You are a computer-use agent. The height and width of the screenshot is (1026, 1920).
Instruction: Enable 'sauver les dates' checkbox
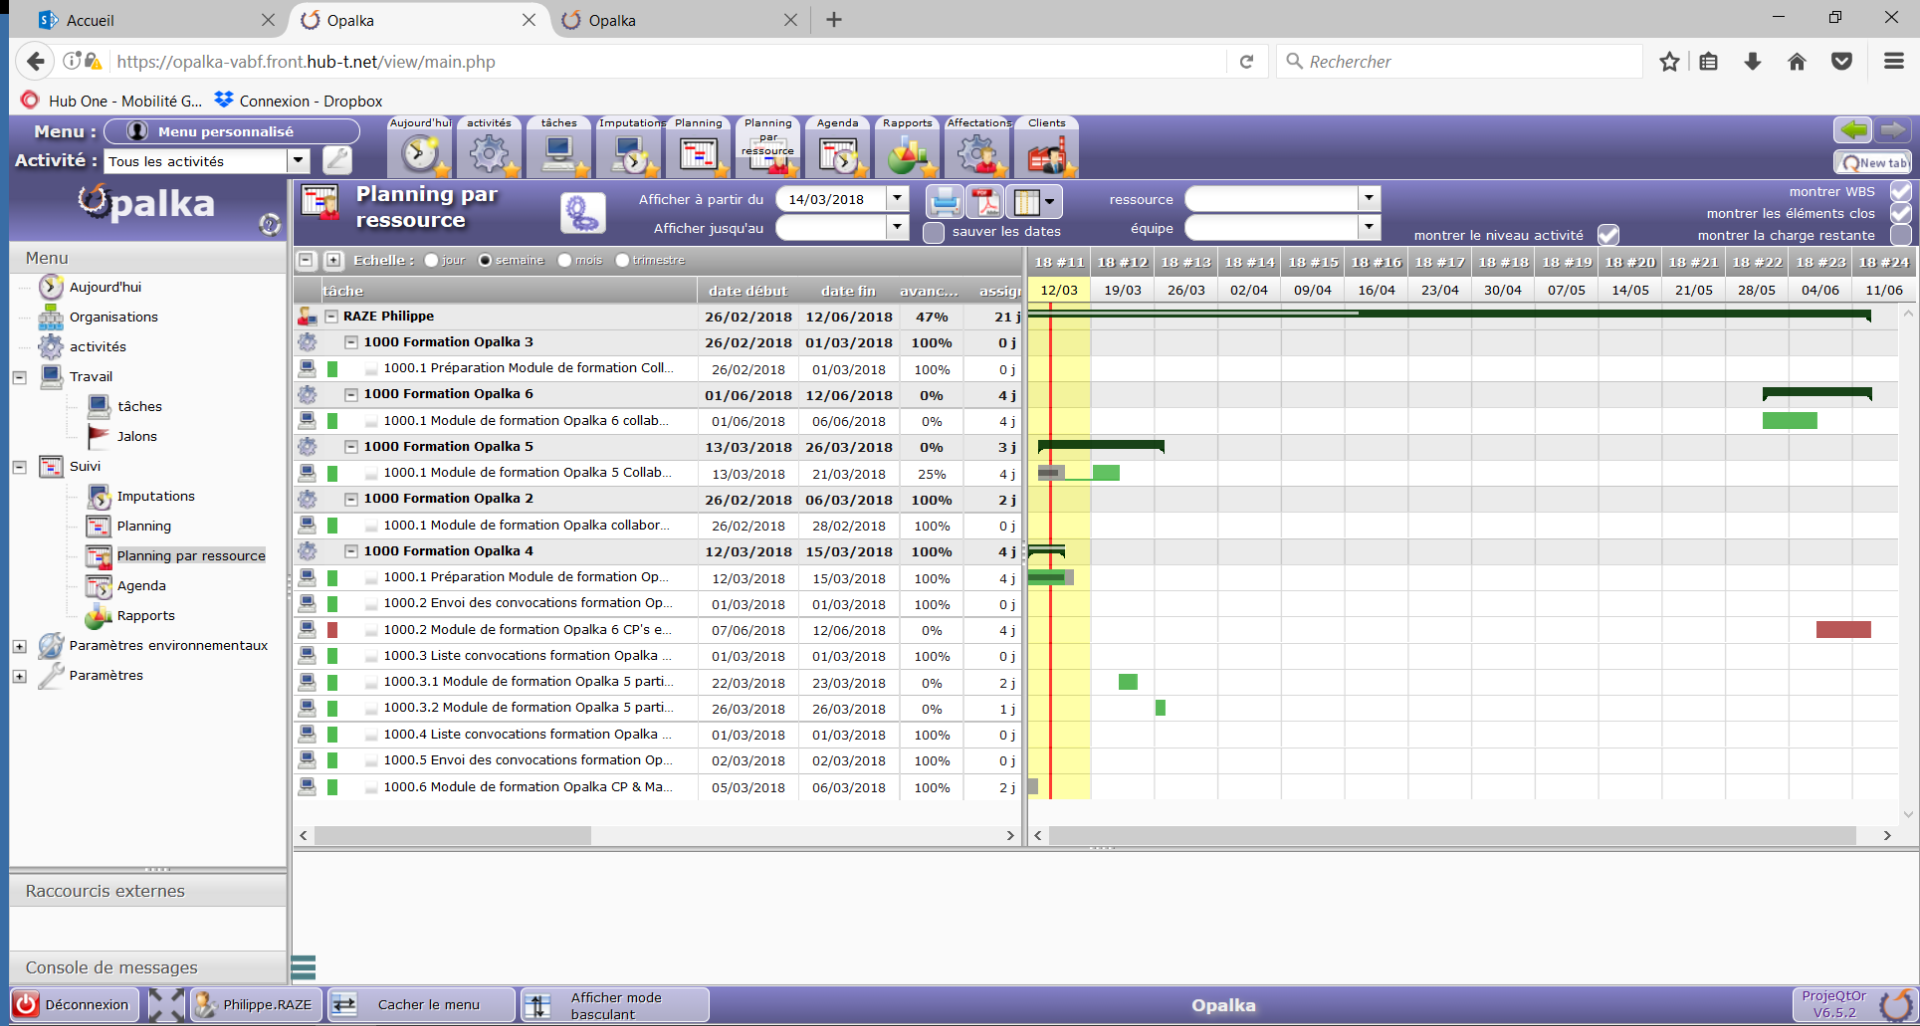(x=934, y=232)
